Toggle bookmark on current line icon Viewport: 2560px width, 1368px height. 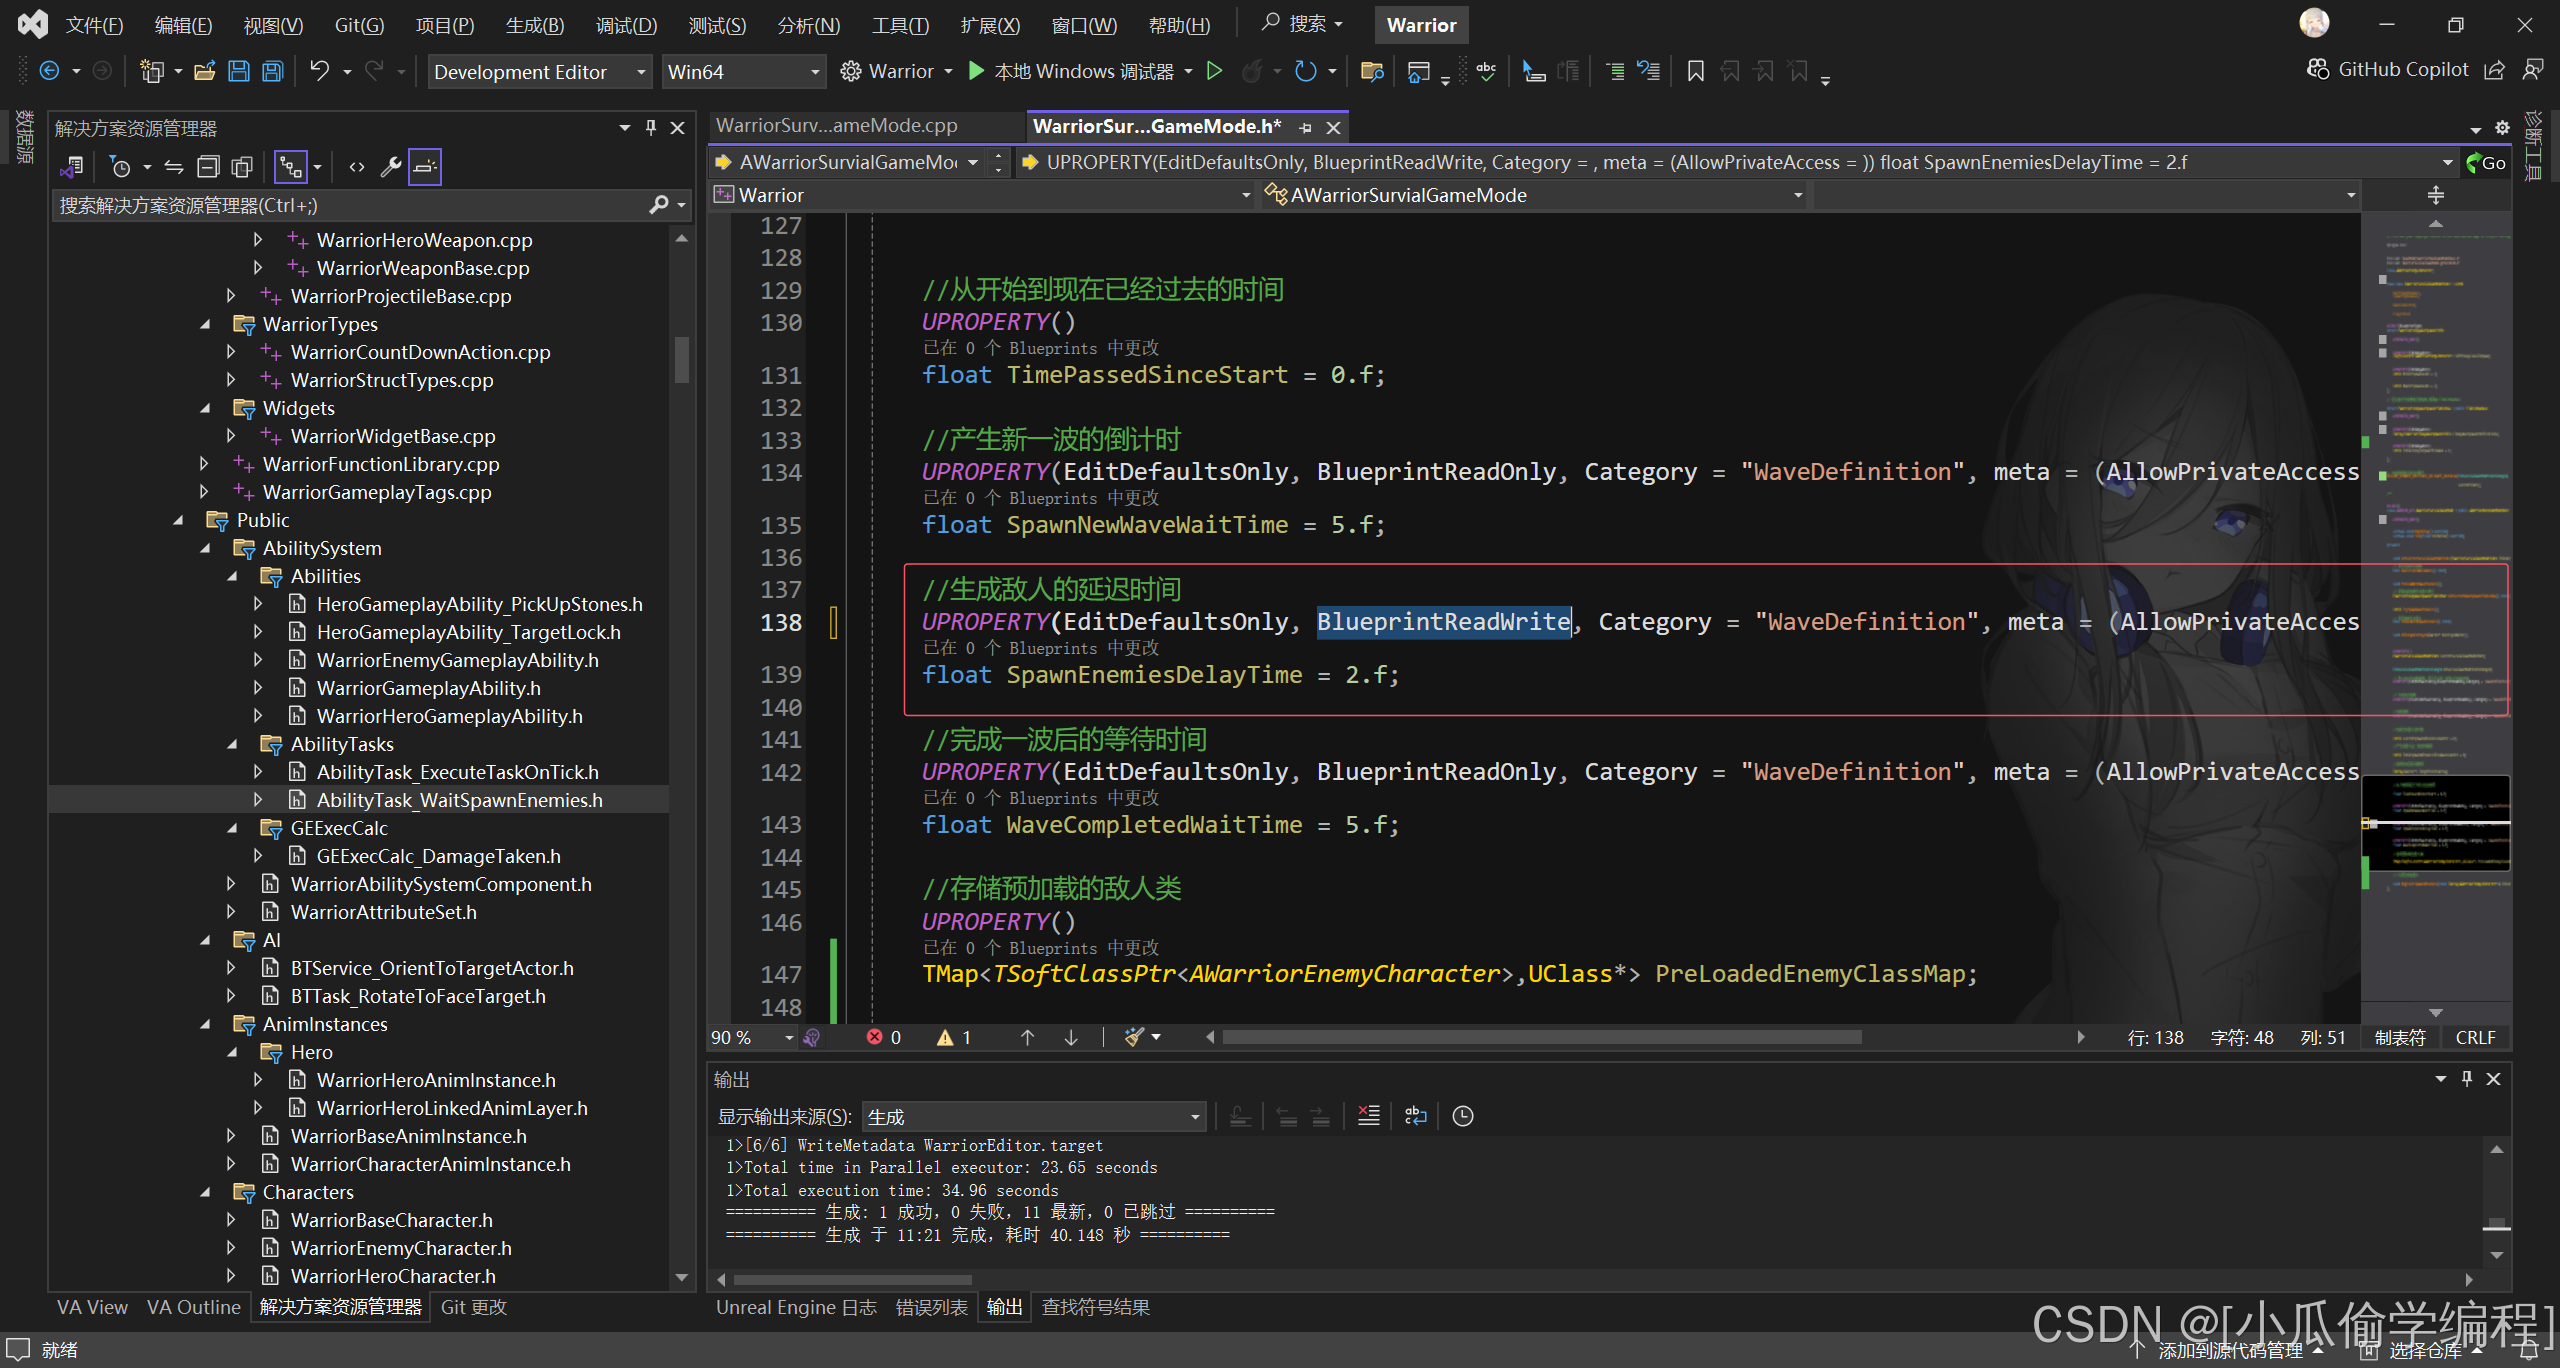[x=1695, y=71]
